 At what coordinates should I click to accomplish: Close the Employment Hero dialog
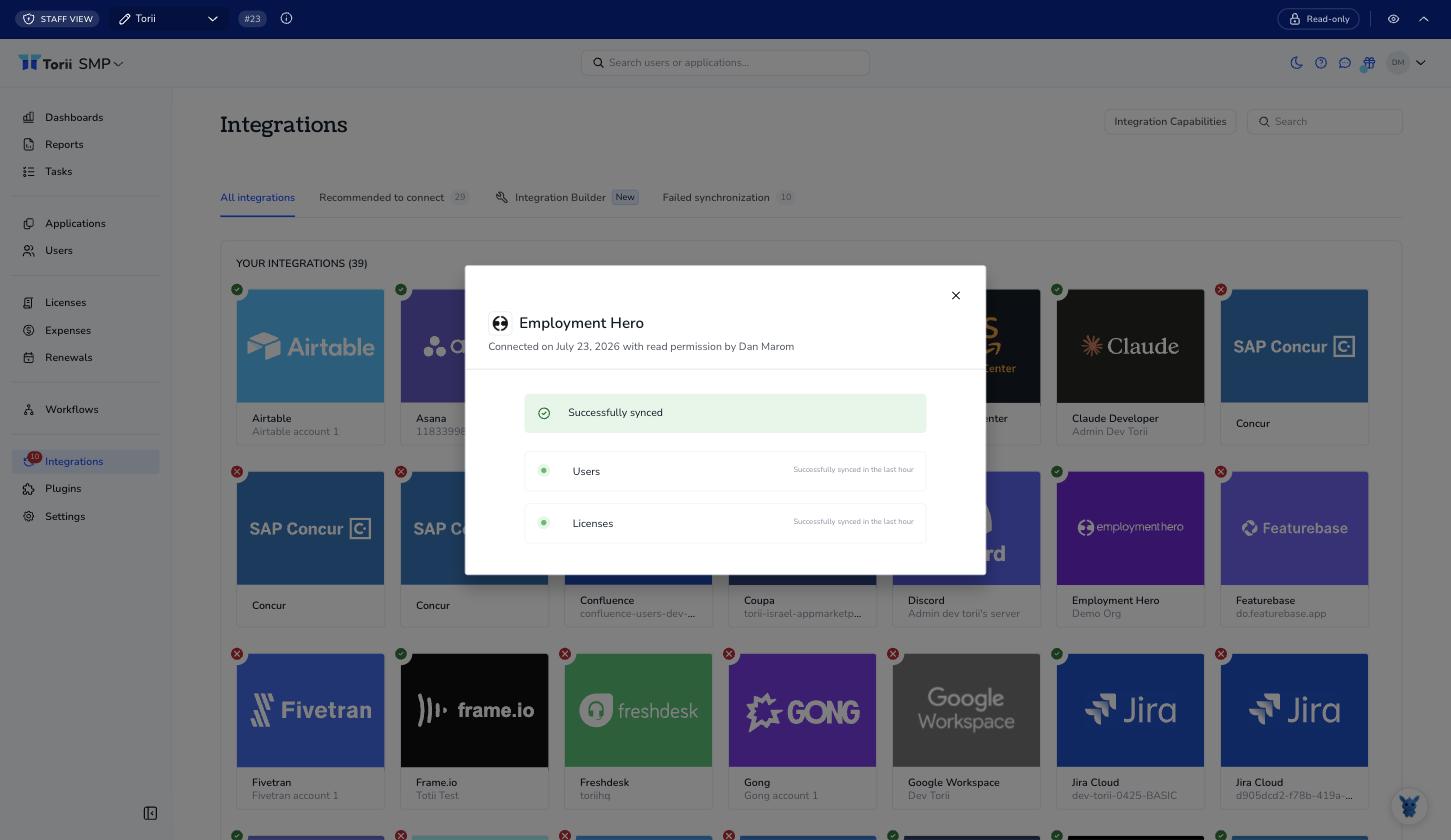[x=956, y=295]
